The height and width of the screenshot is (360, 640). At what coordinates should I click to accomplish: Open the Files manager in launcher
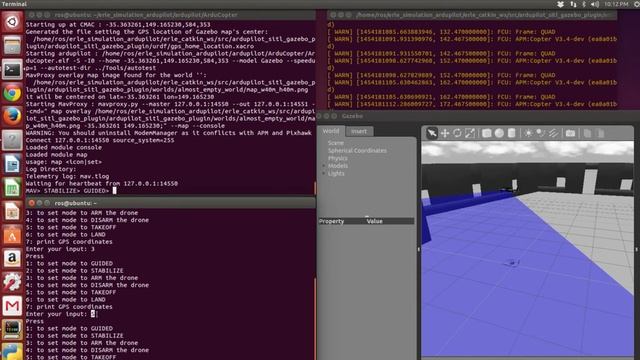[x=12, y=45]
